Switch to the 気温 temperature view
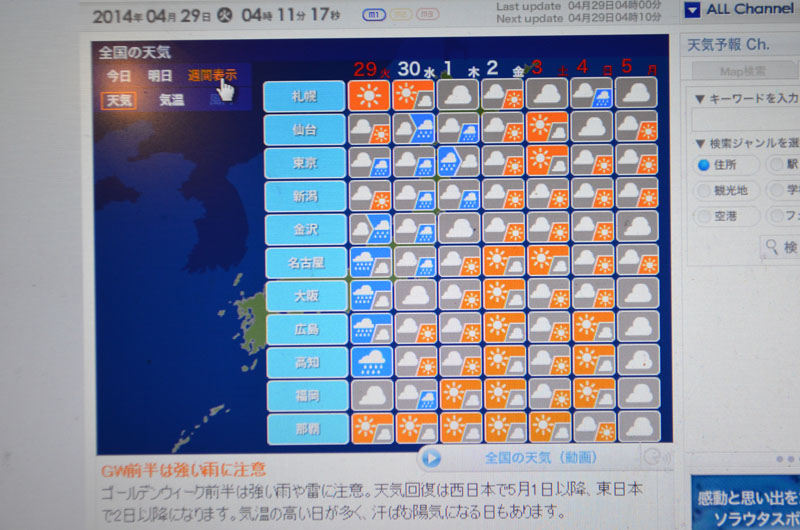Screen dimensions: 800x530 click(x=171, y=100)
